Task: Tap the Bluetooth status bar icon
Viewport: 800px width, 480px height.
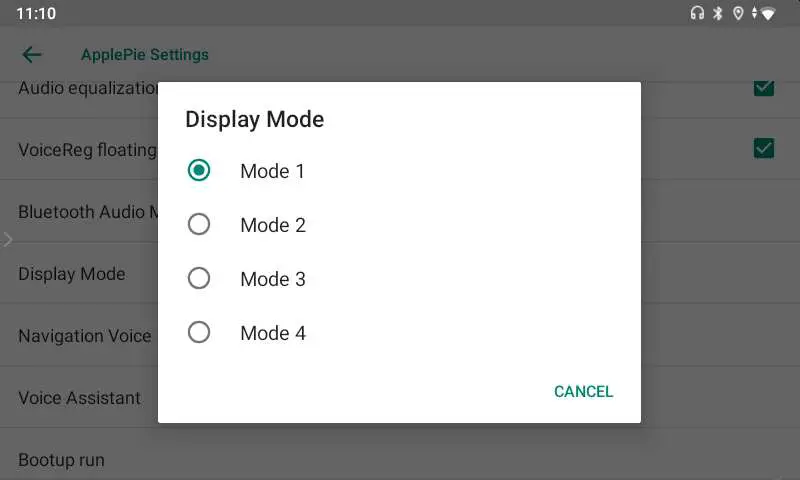Action: (718, 14)
